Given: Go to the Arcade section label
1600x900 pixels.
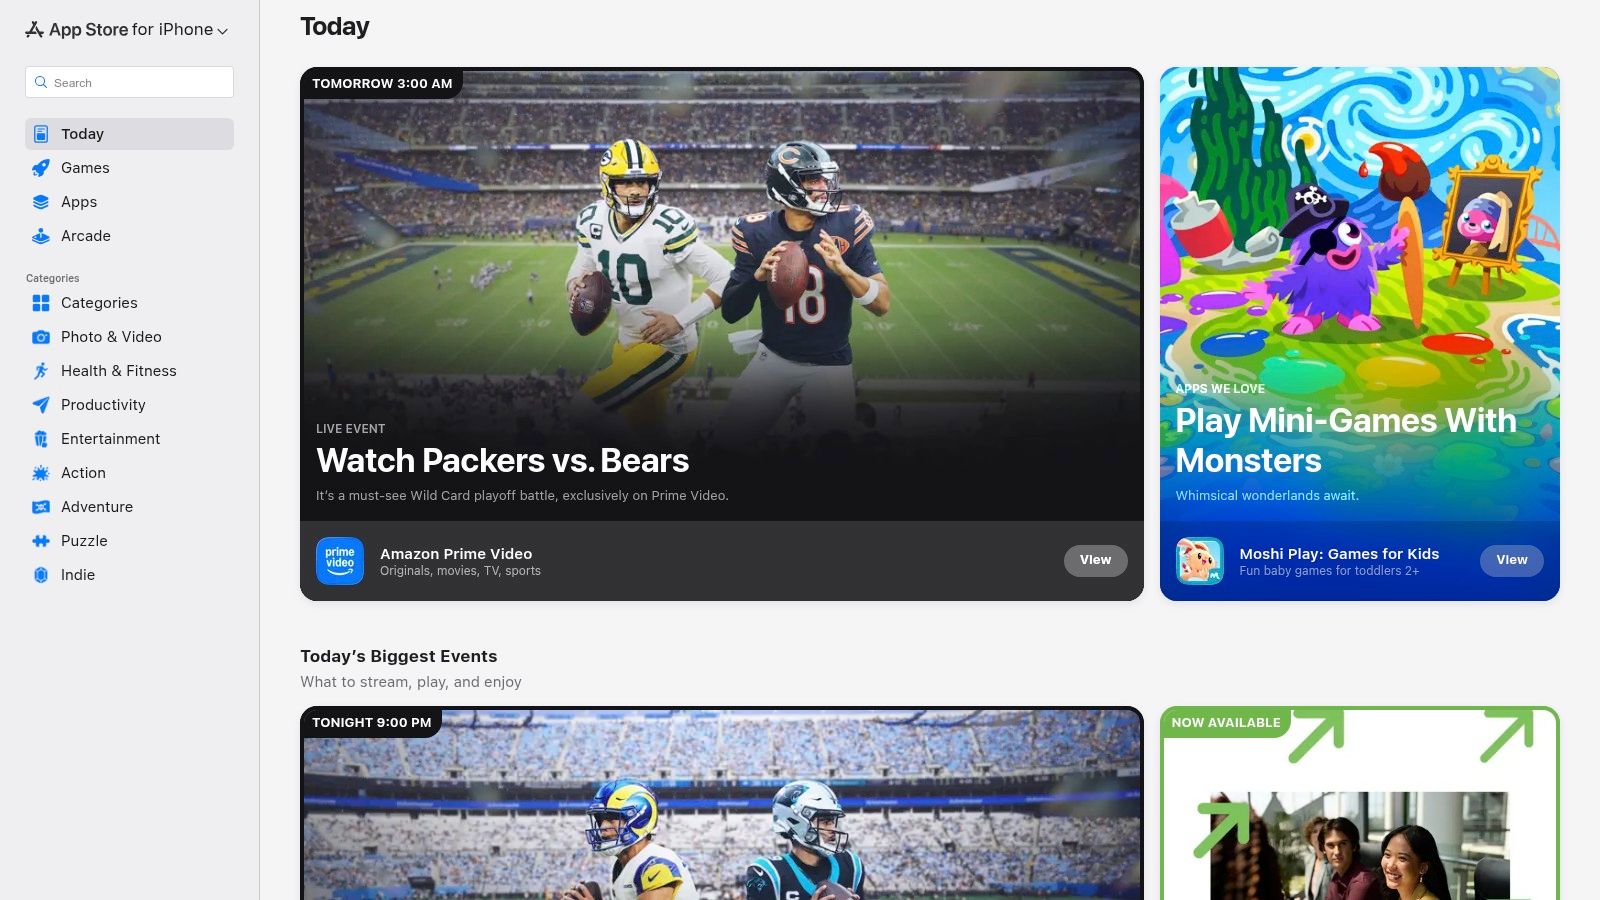Looking at the screenshot, I should pyautogui.click(x=86, y=236).
